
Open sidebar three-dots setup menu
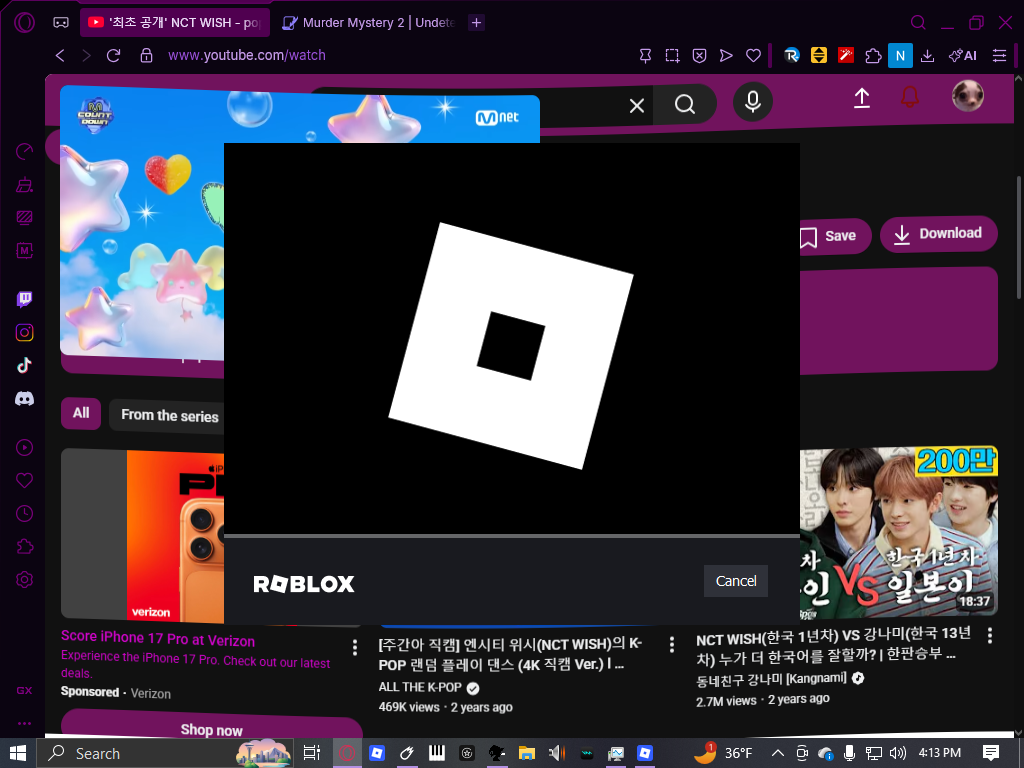click(24, 724)
